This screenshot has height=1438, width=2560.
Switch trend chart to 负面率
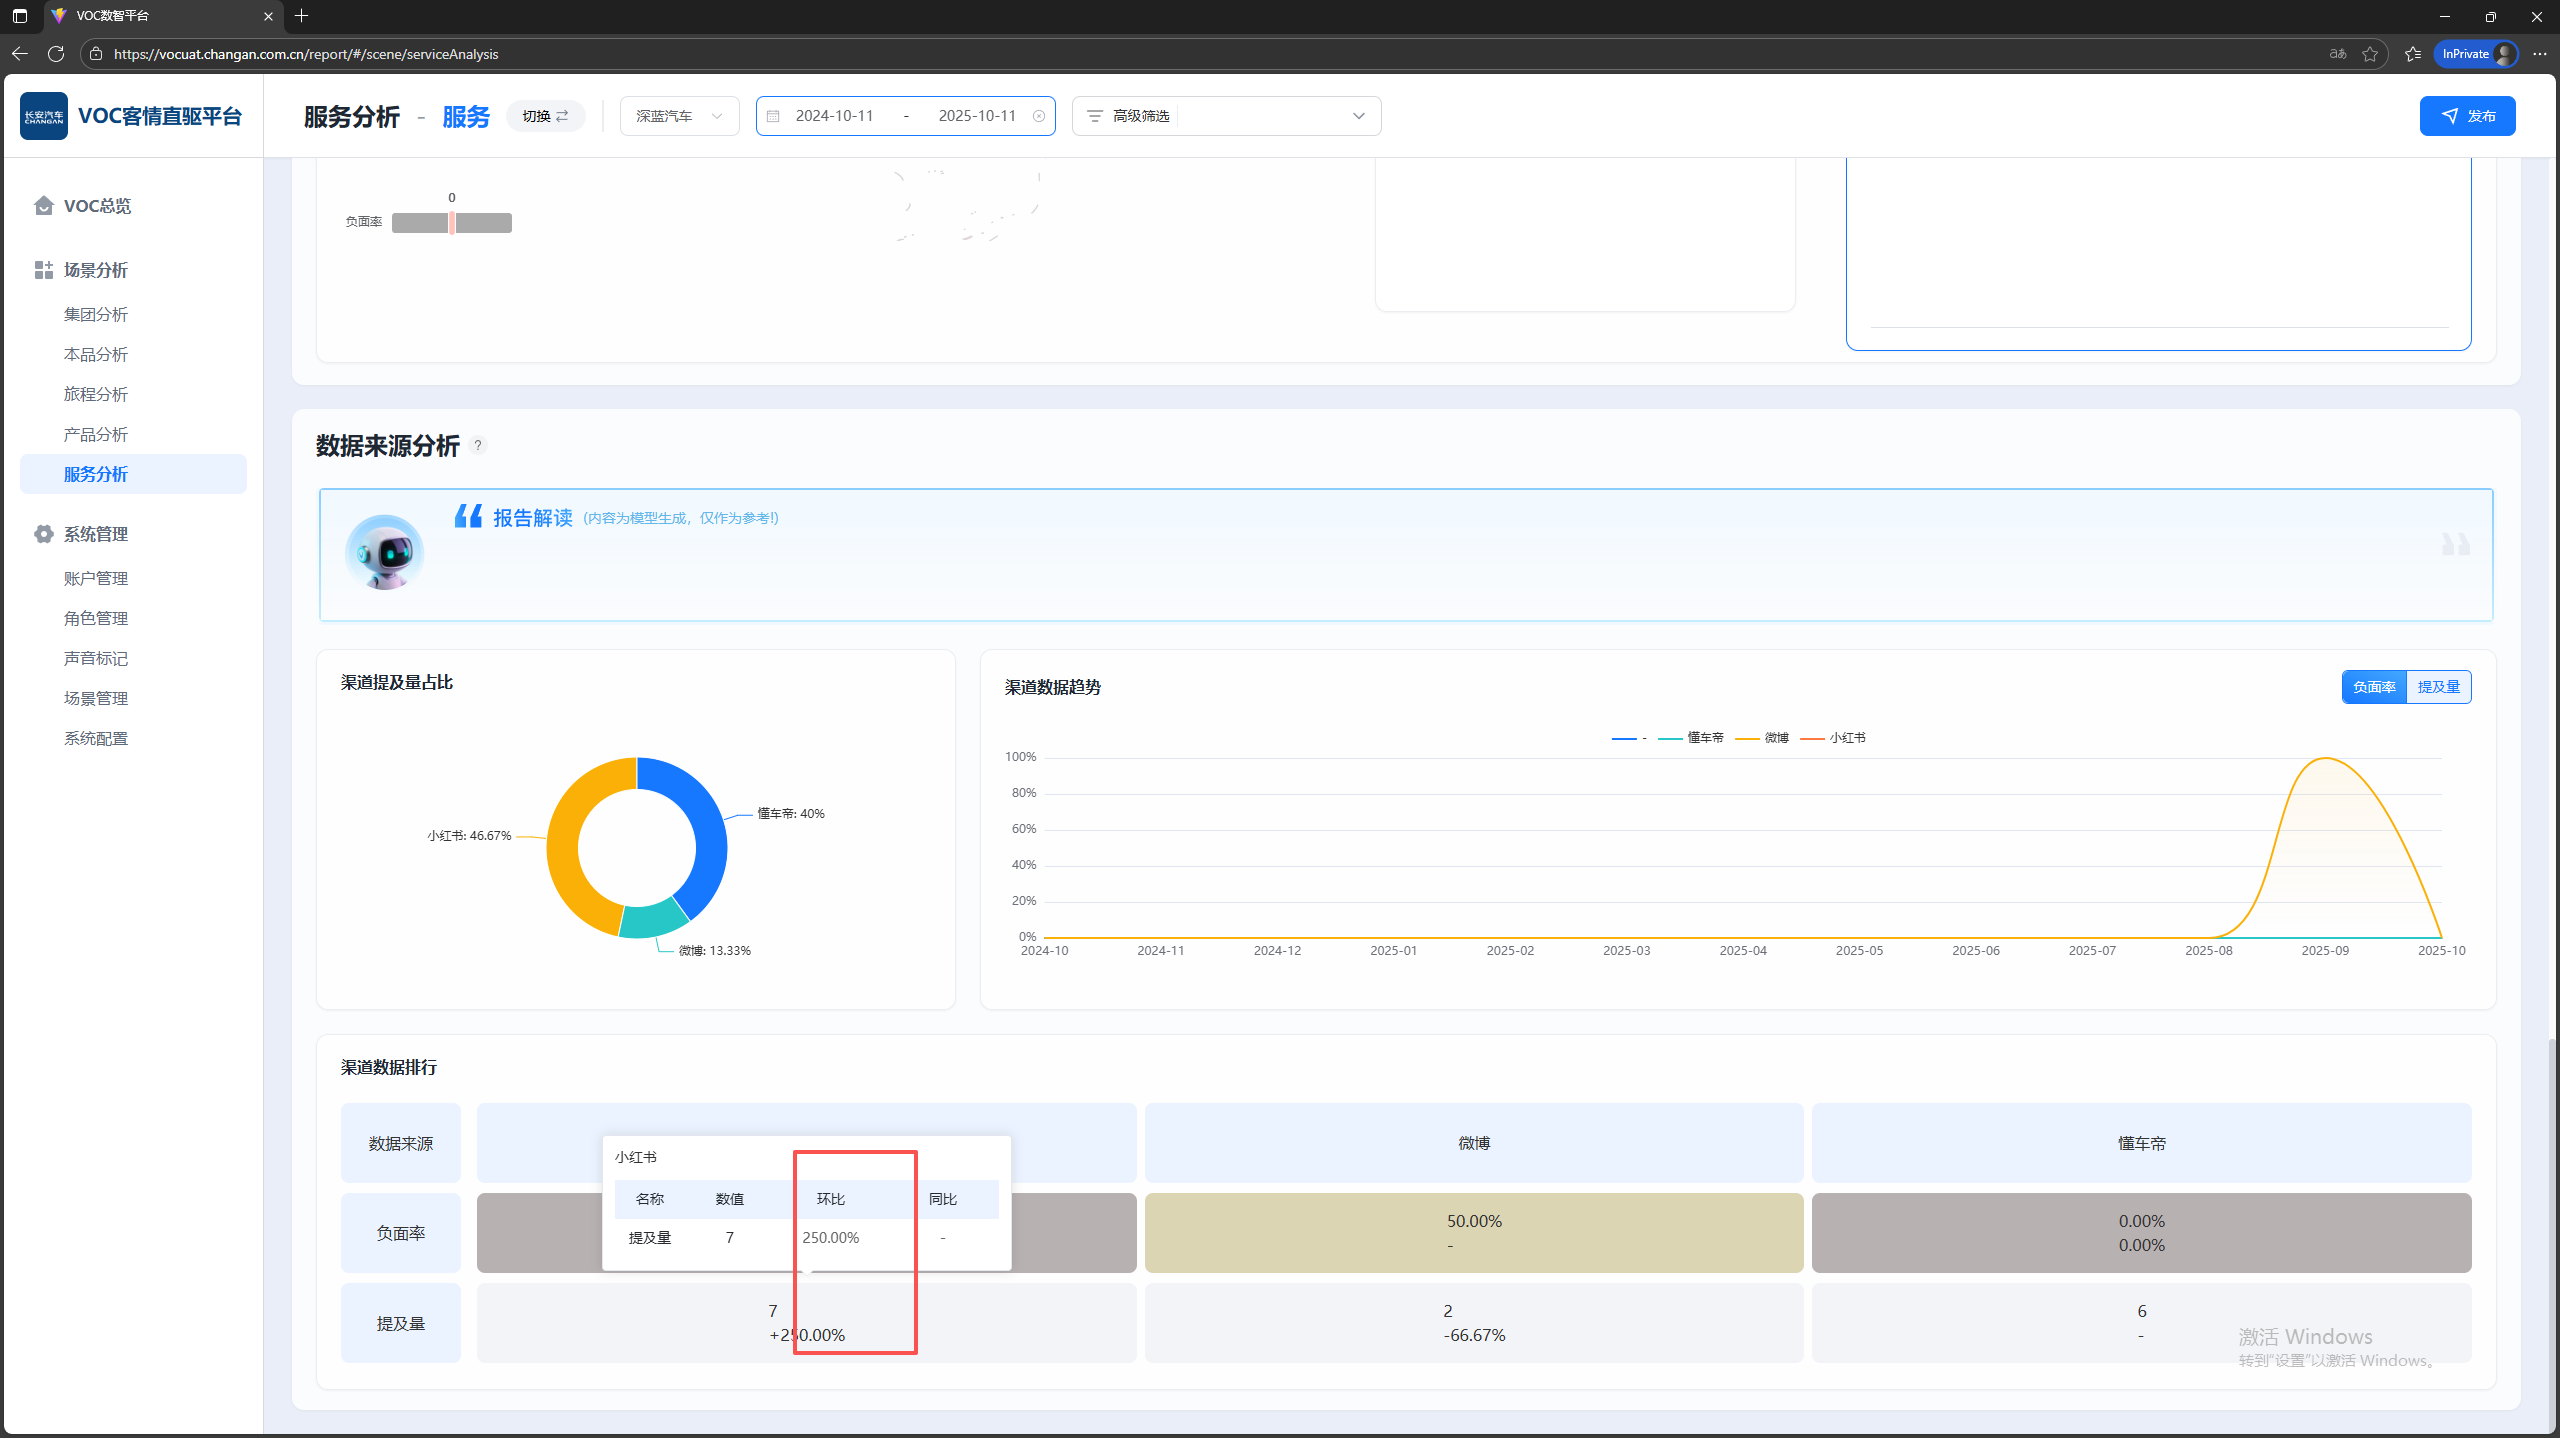point(2374,687)
